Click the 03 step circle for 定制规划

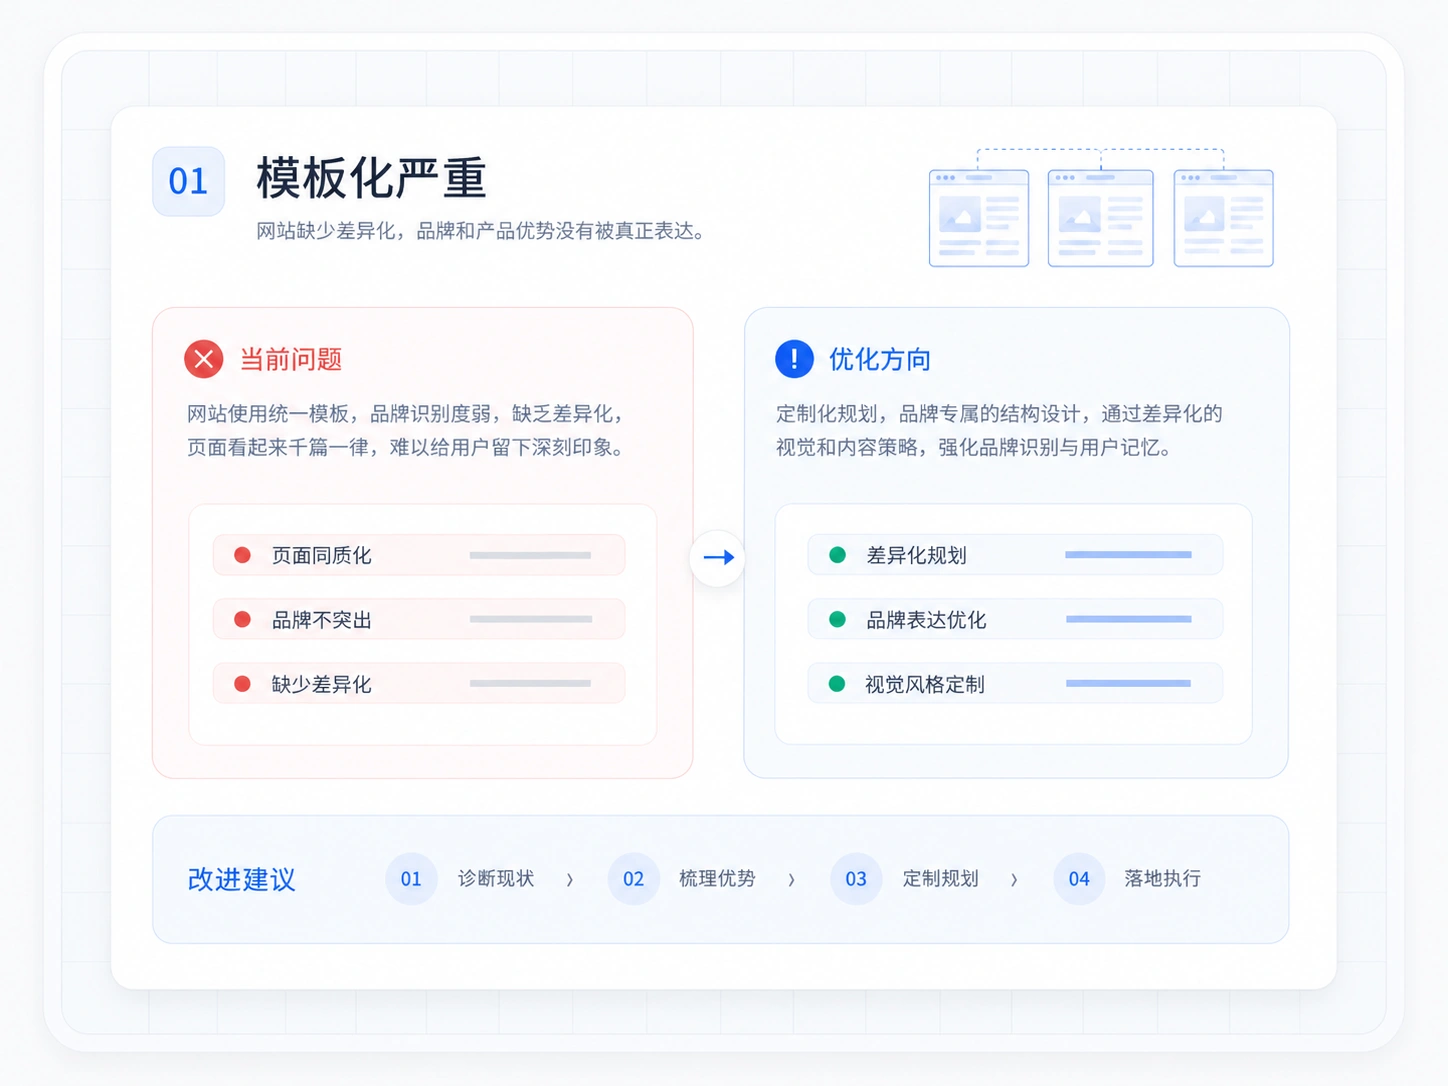[856, 879]
